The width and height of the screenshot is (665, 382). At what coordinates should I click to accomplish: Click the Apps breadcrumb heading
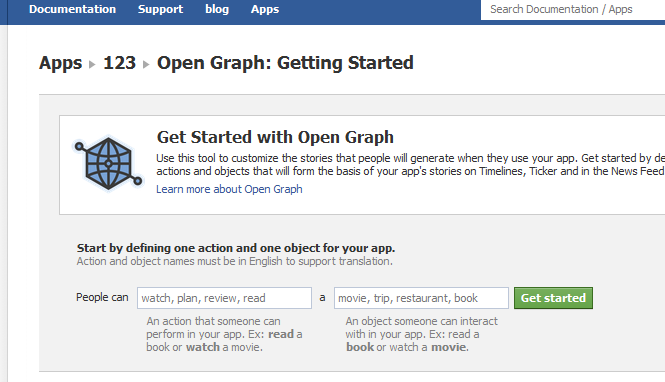pos(60,63)
